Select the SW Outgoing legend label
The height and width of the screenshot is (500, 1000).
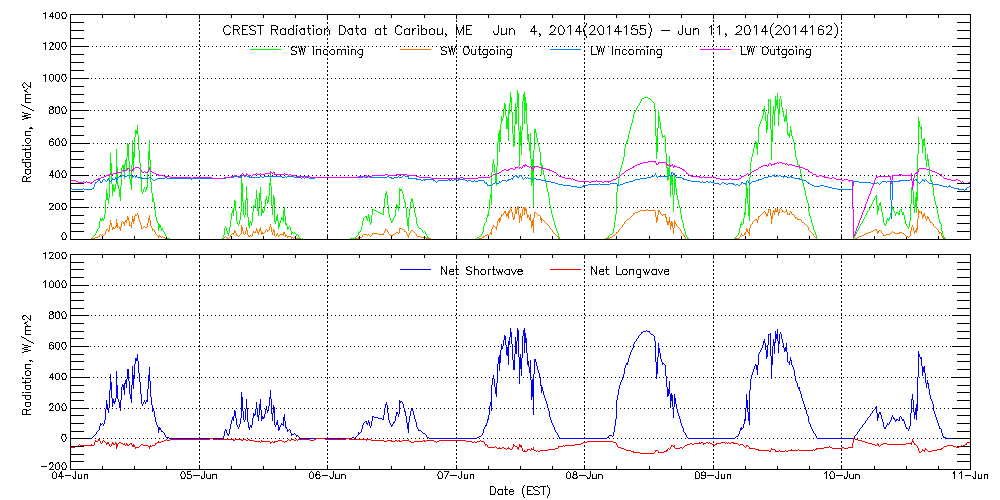coord(476,51)
